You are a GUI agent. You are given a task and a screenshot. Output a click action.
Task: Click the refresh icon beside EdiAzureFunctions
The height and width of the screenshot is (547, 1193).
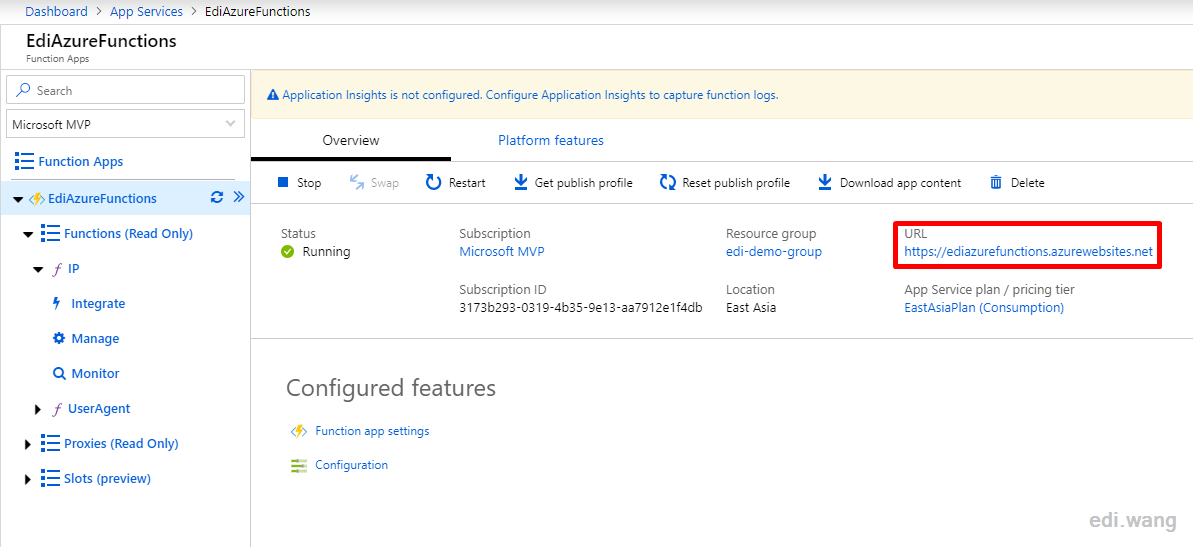coord(217,198)
